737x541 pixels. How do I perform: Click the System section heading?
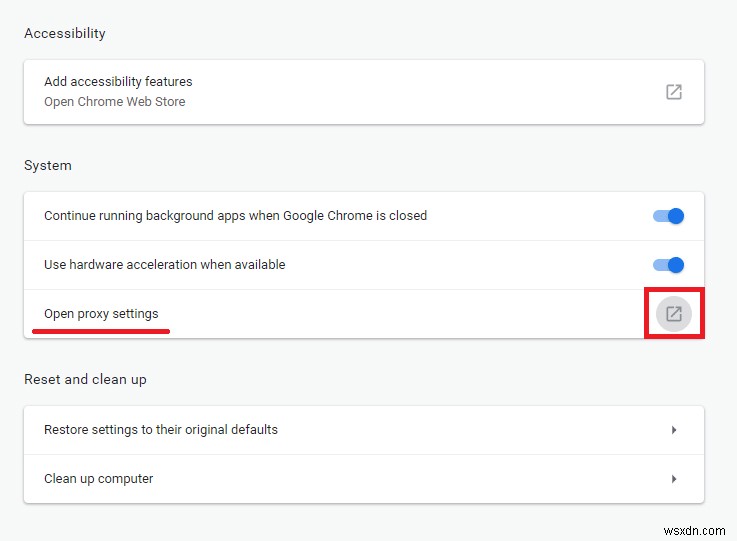click(x=48, y=165)
